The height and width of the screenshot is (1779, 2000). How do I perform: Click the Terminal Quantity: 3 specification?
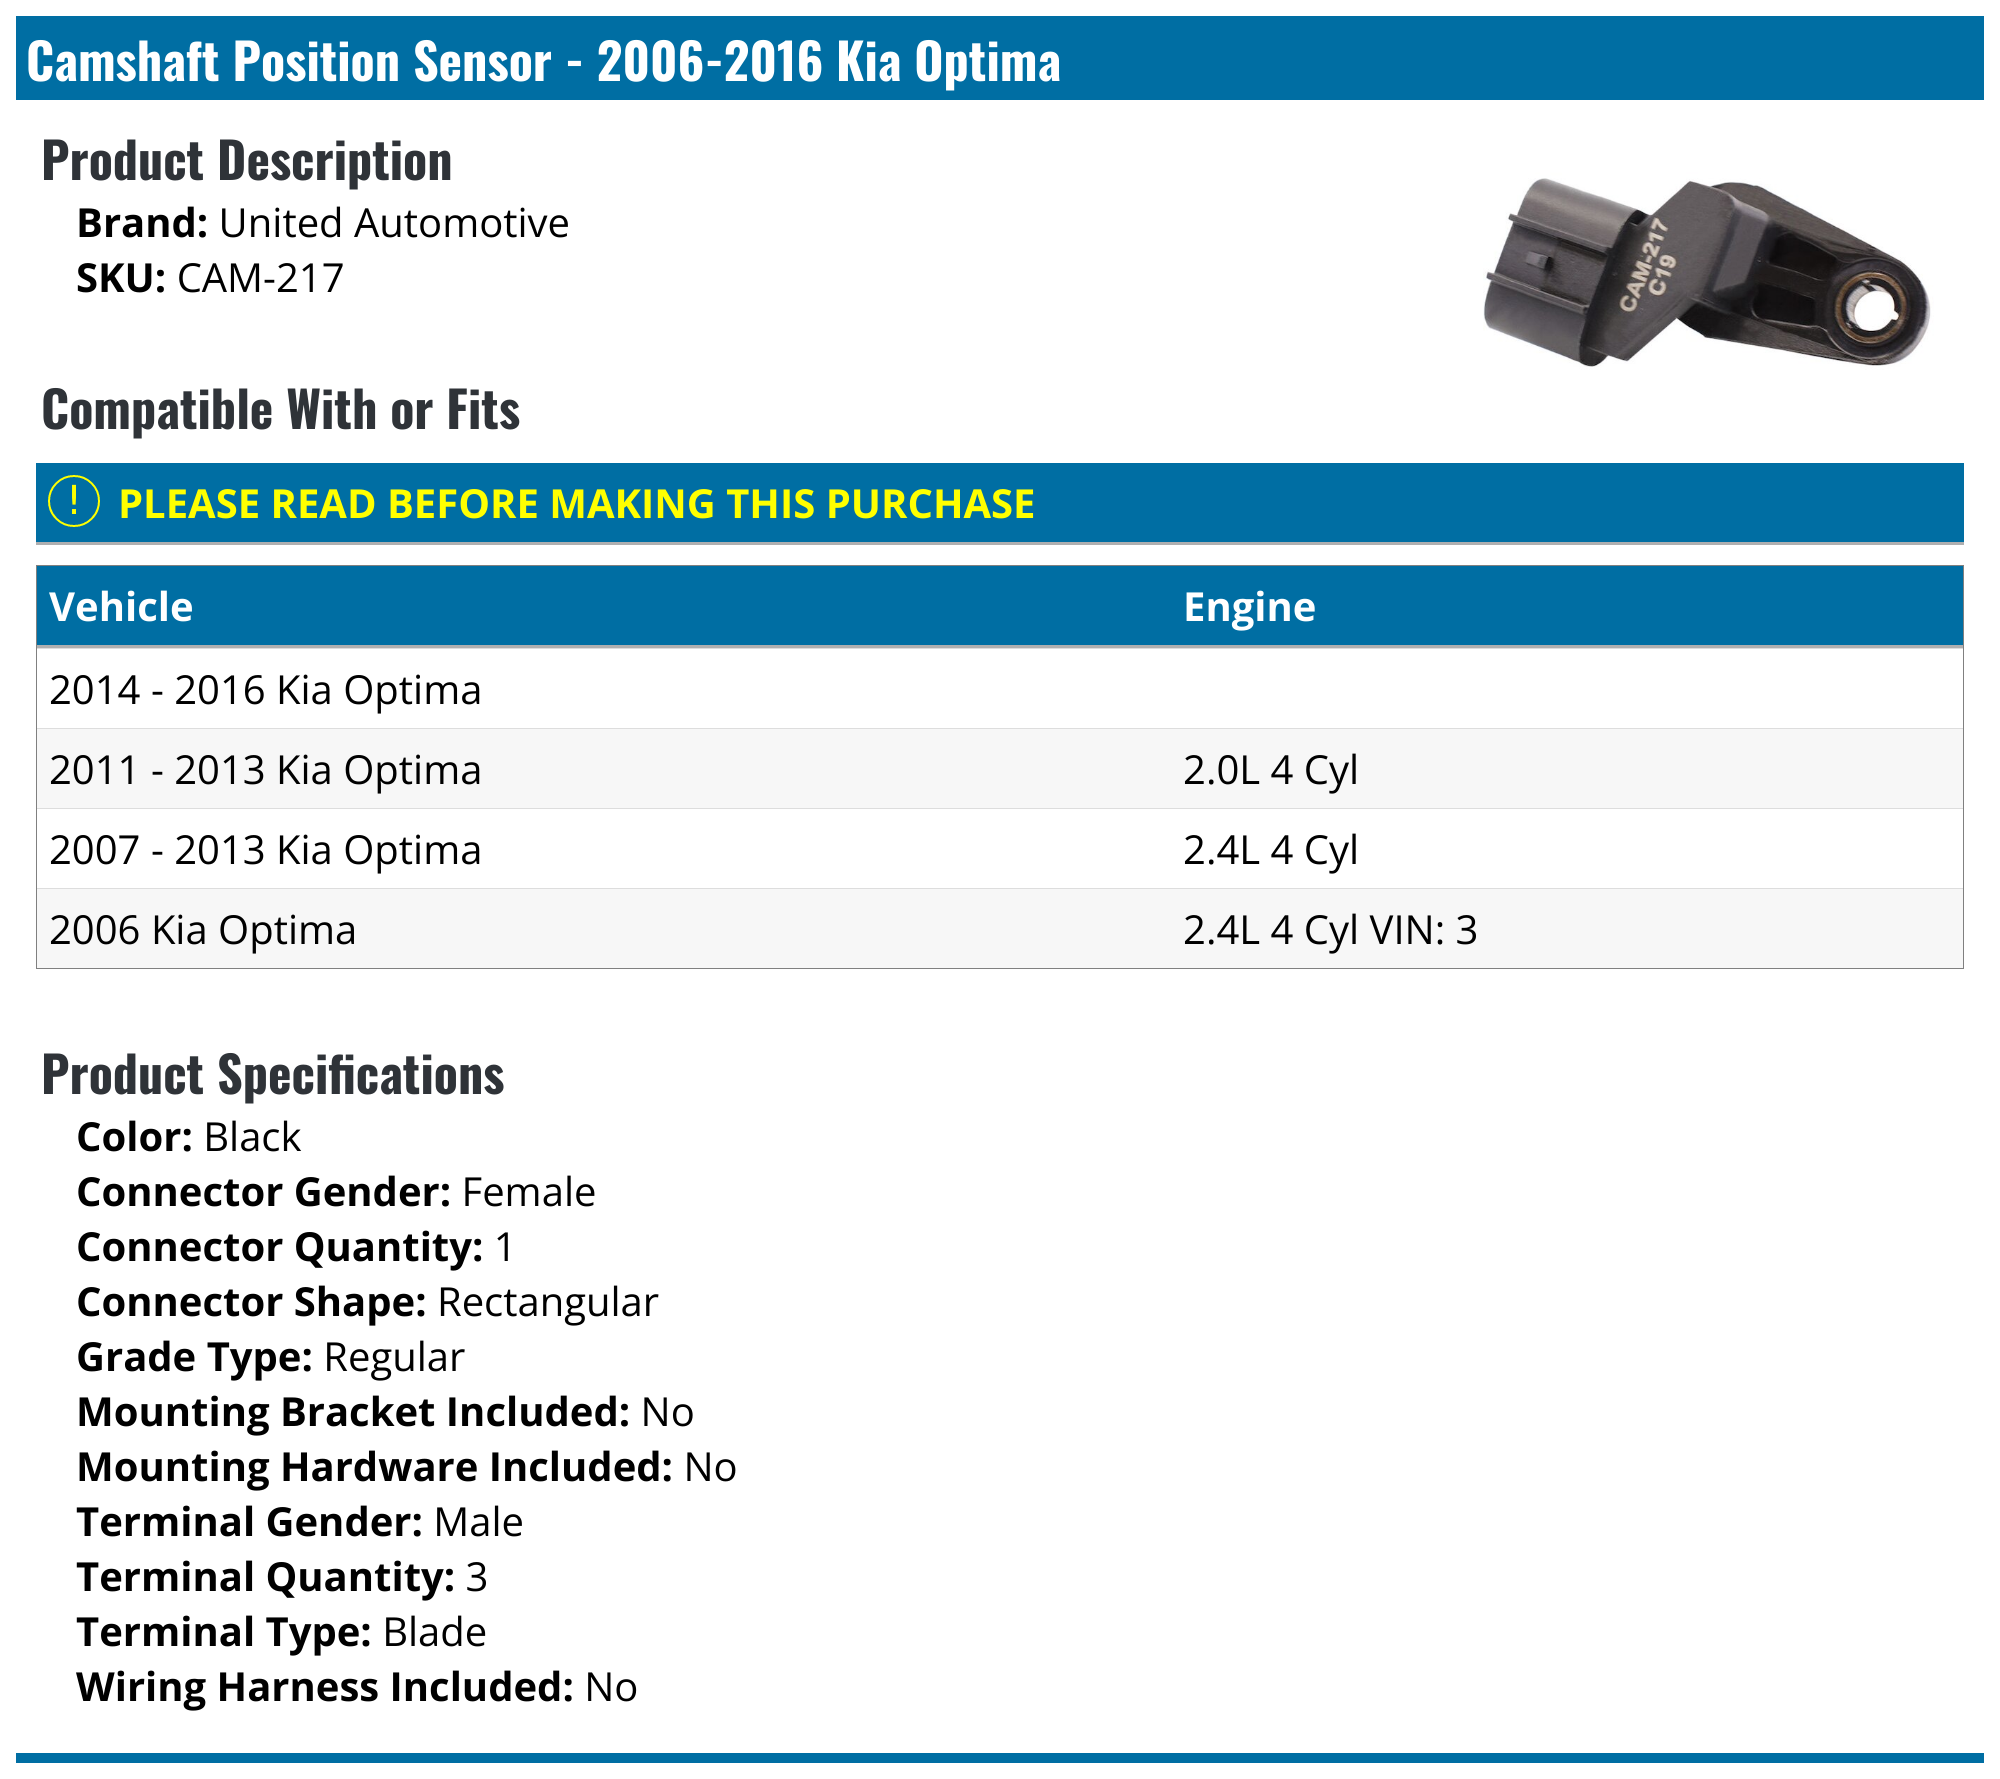tap(282, 1577)
